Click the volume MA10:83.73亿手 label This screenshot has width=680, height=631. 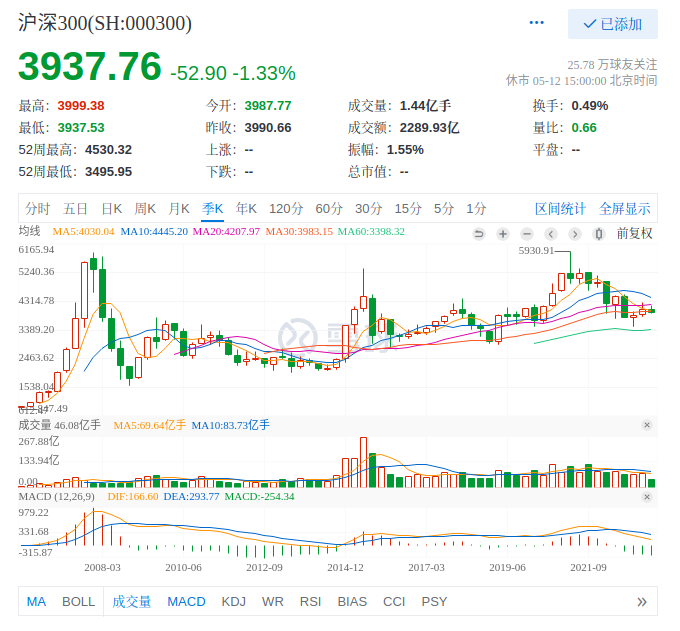pos(230,425)
